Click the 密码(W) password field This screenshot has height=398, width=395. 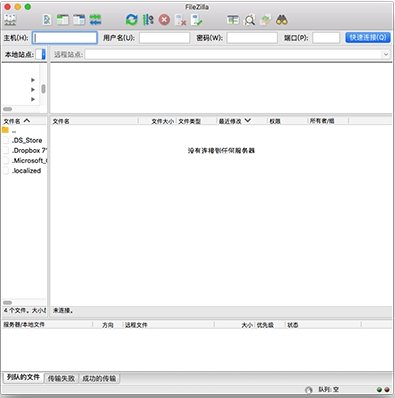click(252, 38)
